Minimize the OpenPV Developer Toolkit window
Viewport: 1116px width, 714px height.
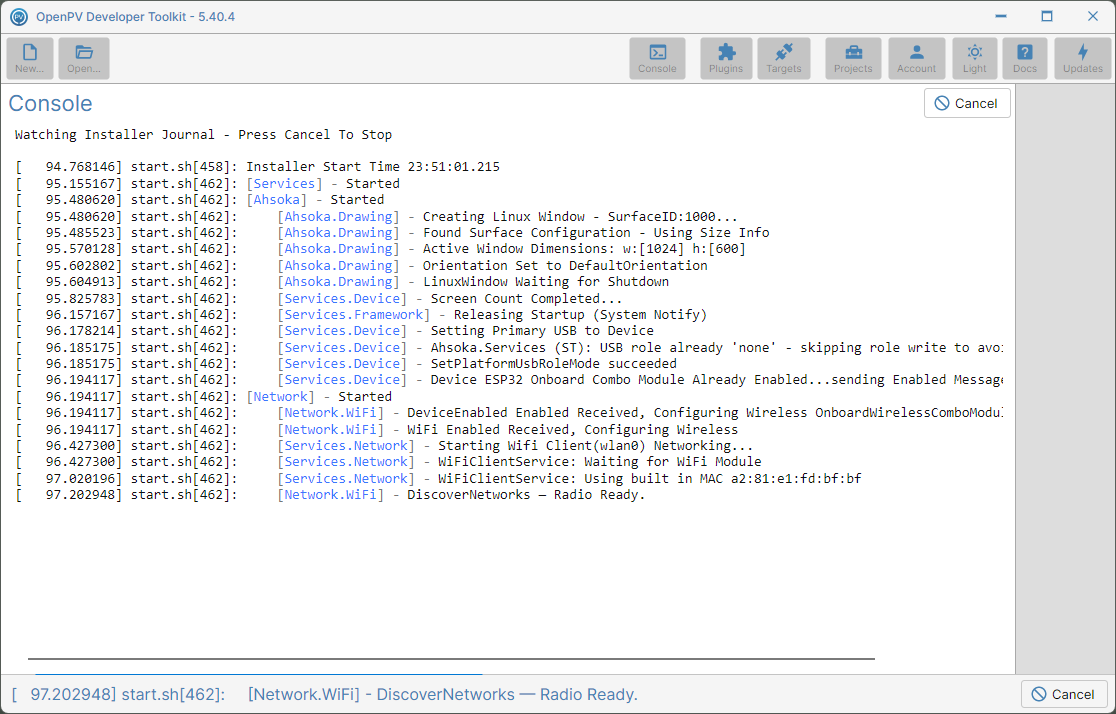tap(1001, 16)
